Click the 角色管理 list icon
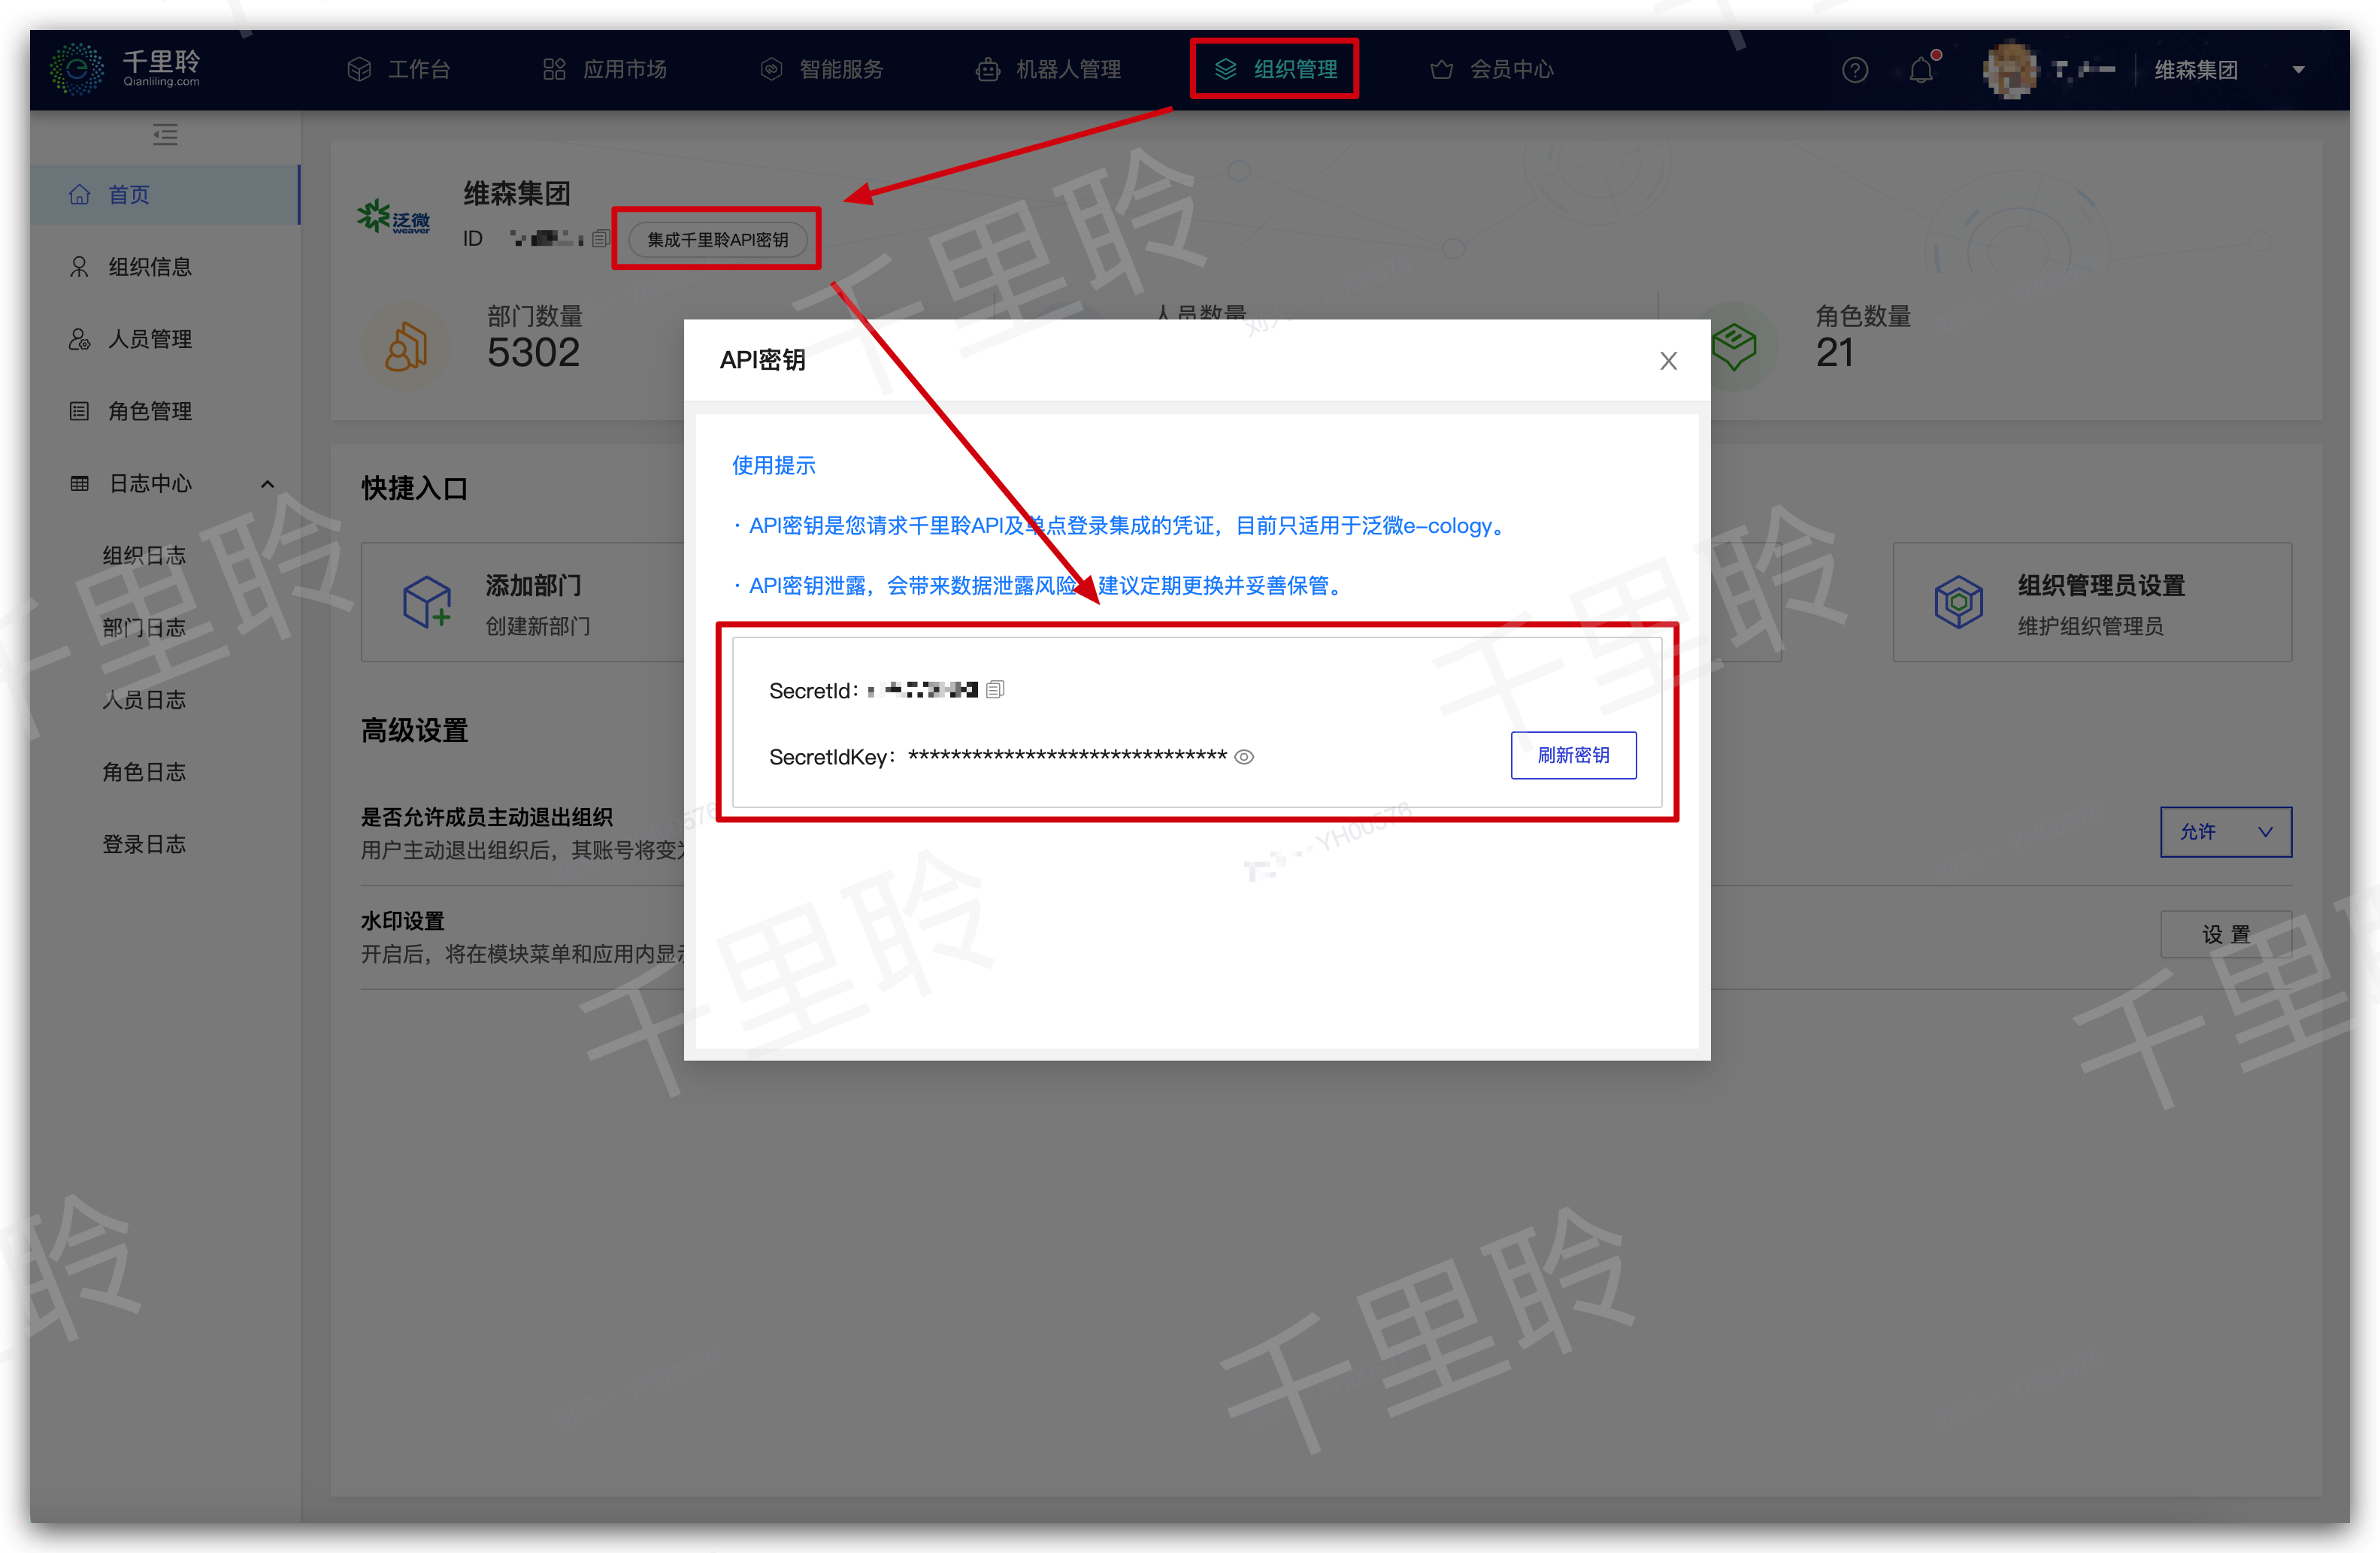 click(x=79, y=411)
